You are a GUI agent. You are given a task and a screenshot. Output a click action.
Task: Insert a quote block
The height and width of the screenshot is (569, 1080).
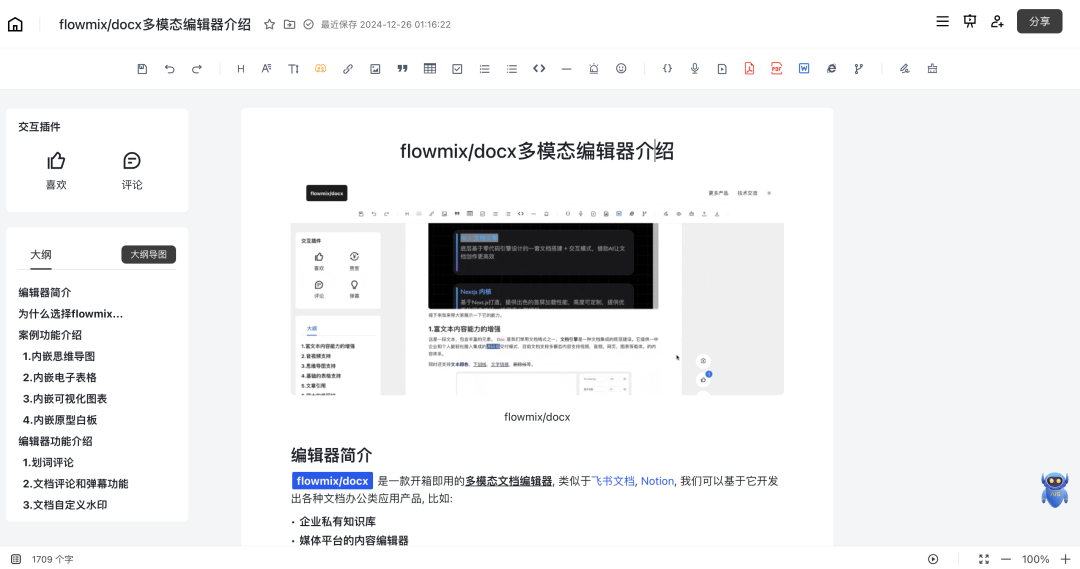click(x=402, y=69)
